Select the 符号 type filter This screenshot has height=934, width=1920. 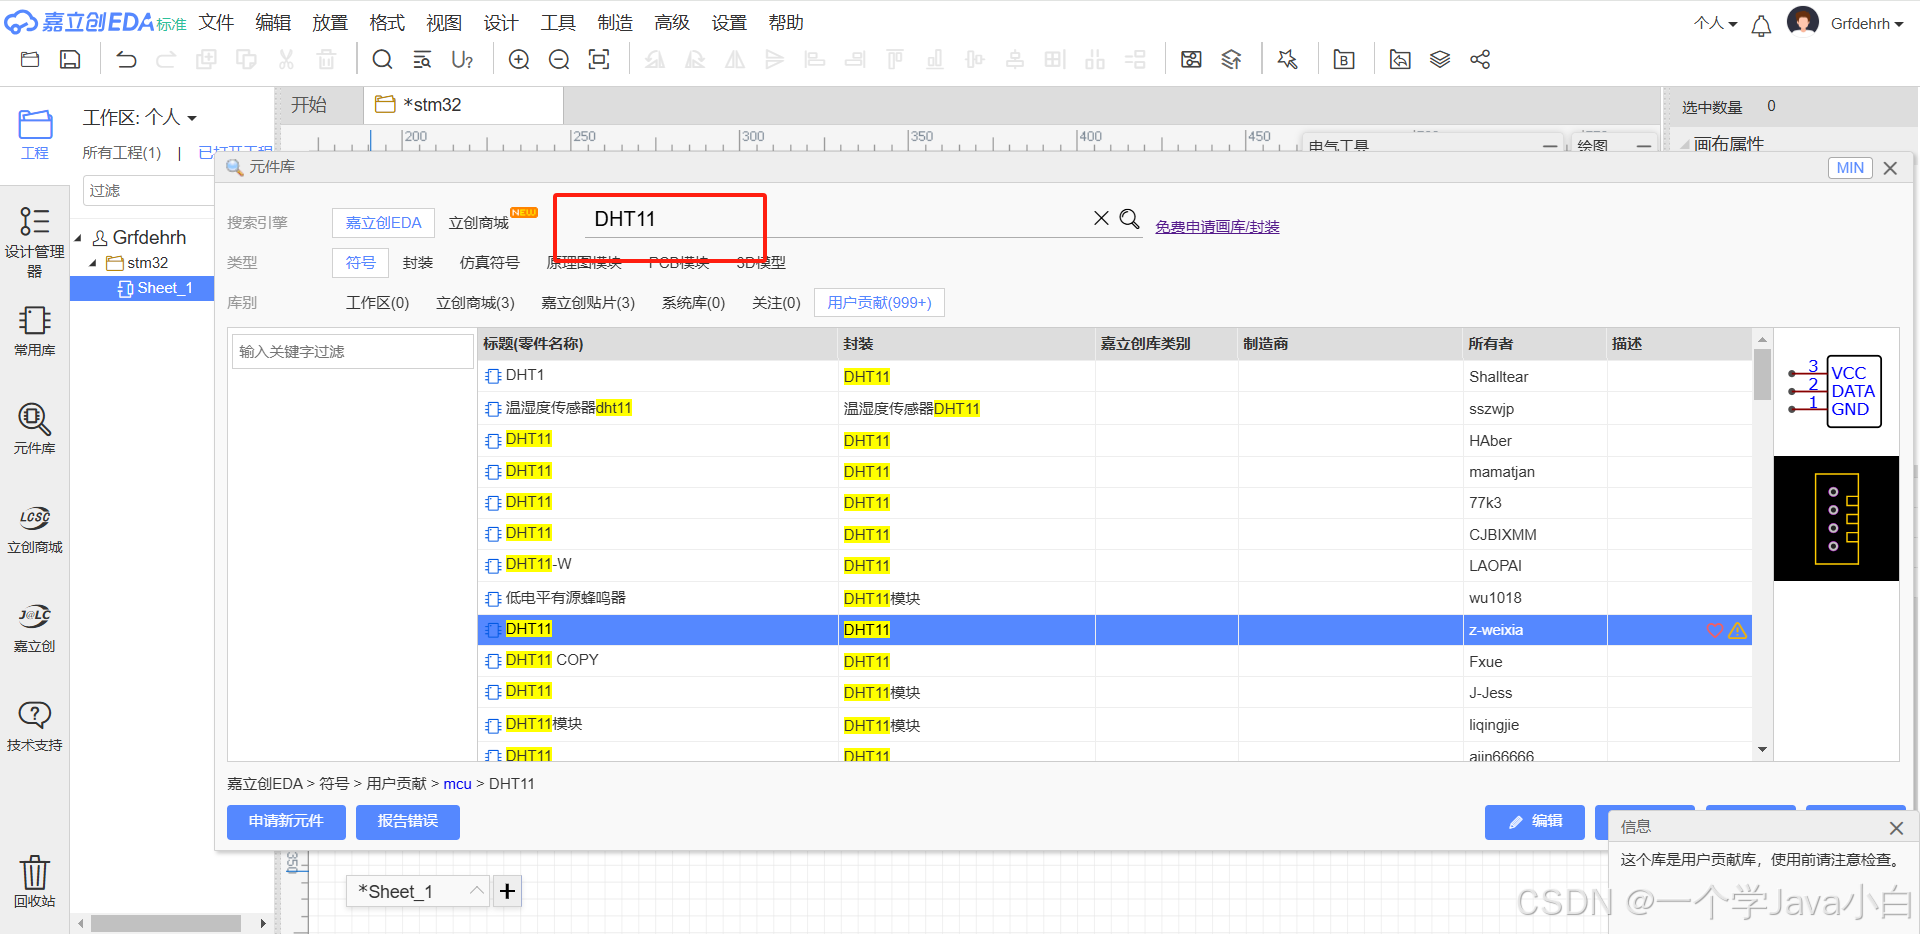(x=360, y=262)
